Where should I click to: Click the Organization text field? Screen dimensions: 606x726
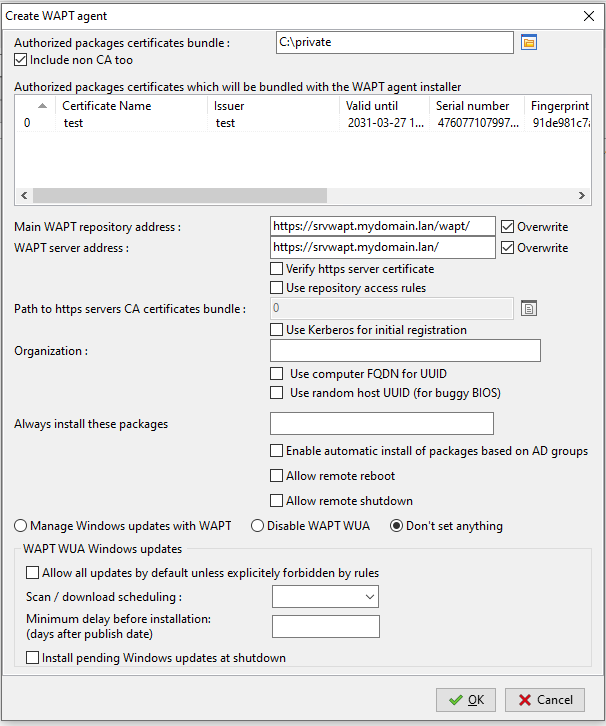coord(405,350)
